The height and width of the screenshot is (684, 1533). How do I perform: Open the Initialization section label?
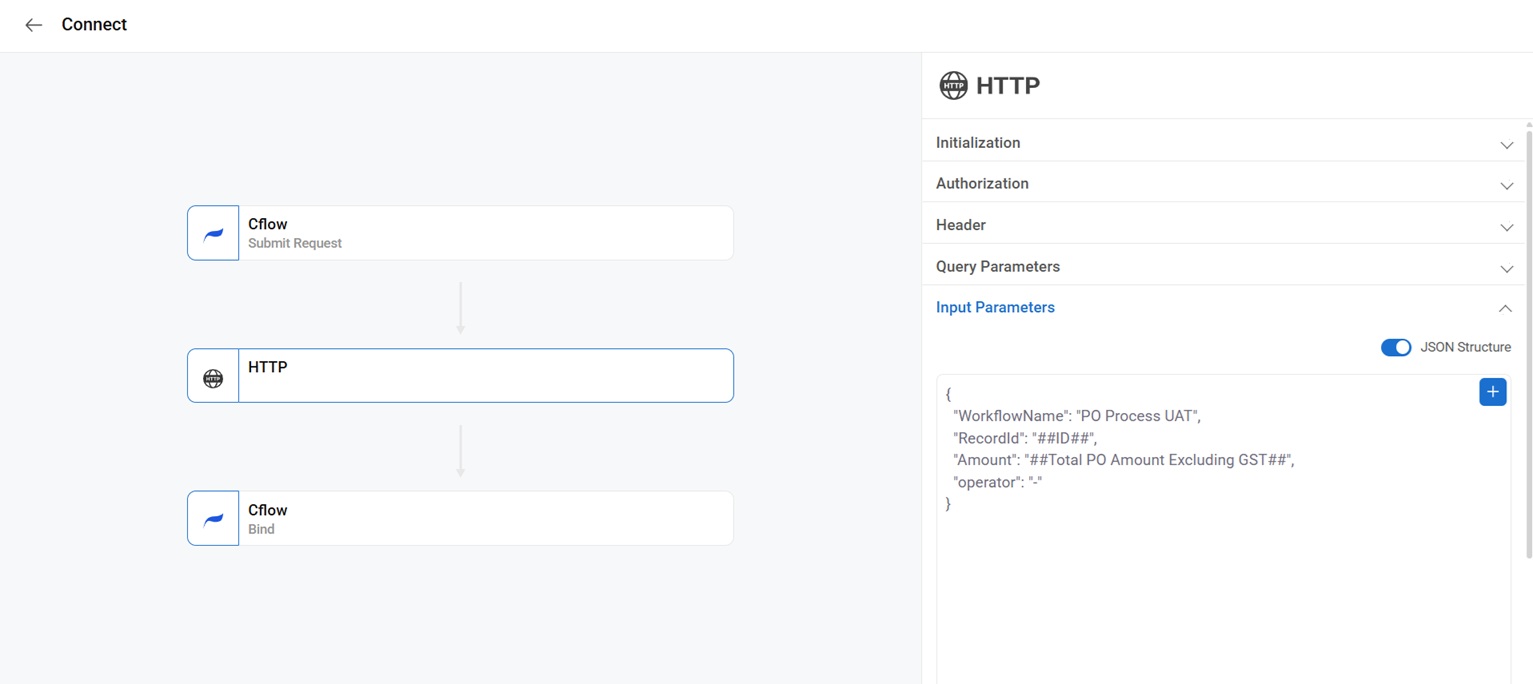(977, 143)
